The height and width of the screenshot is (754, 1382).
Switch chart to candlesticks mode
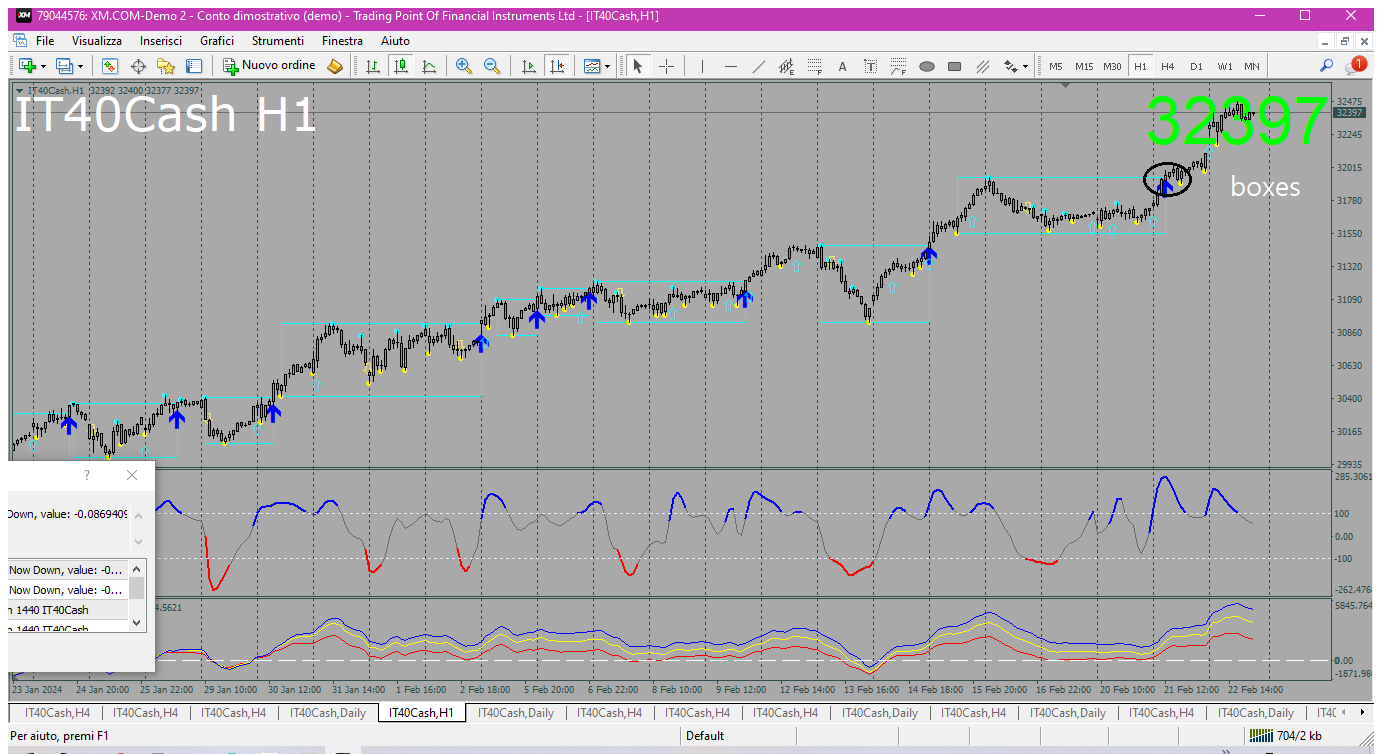pos(400,66)
